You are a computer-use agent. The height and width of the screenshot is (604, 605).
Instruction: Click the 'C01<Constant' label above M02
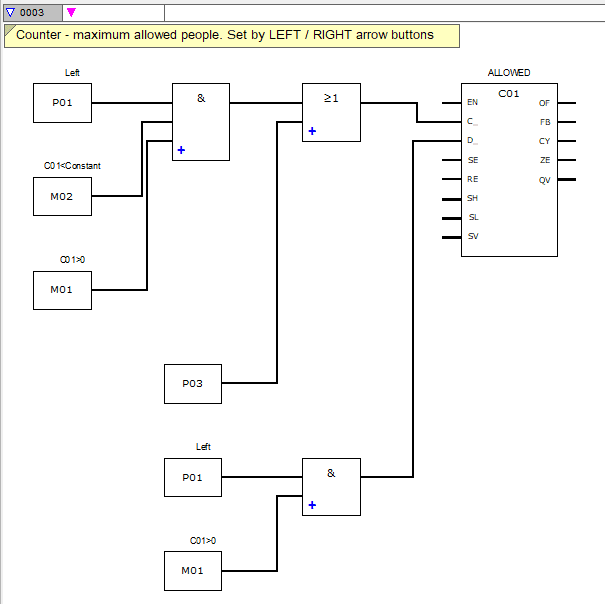coord(72,166)
